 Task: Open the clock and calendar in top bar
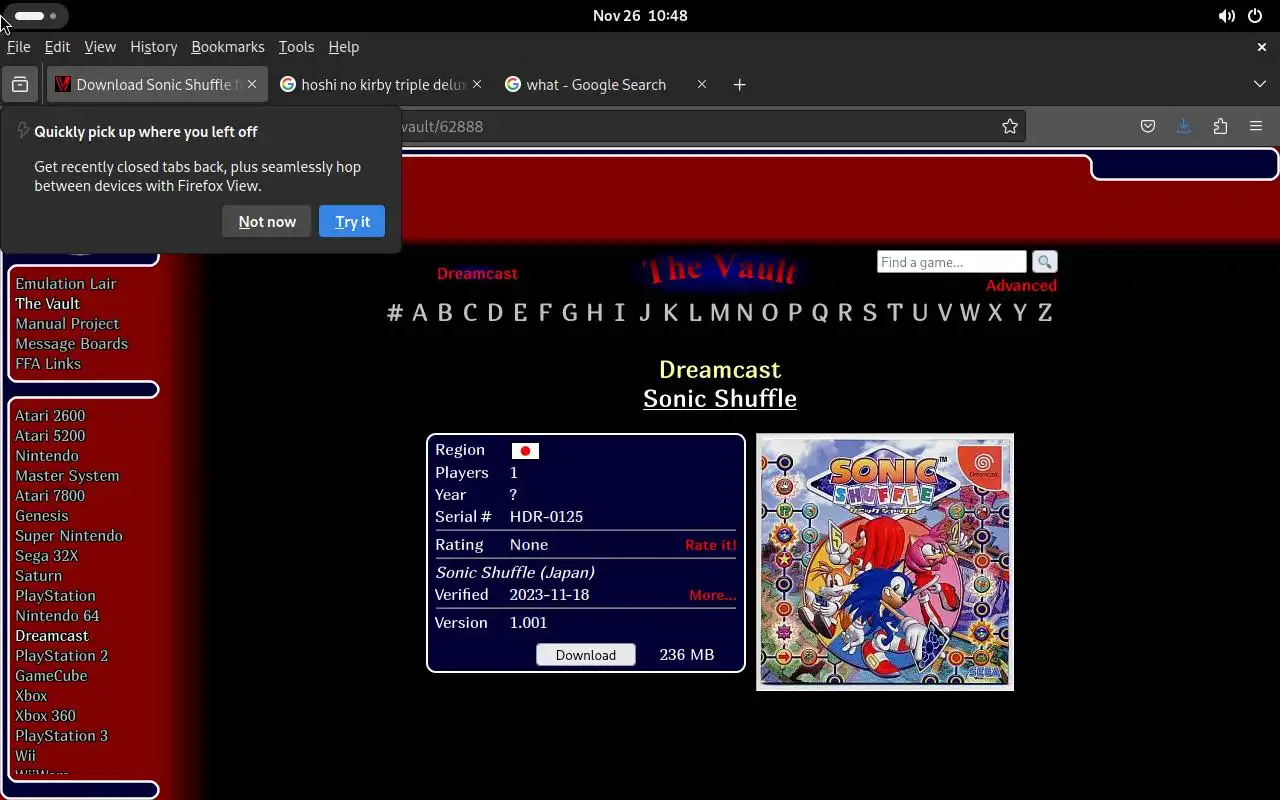point(640,16)
